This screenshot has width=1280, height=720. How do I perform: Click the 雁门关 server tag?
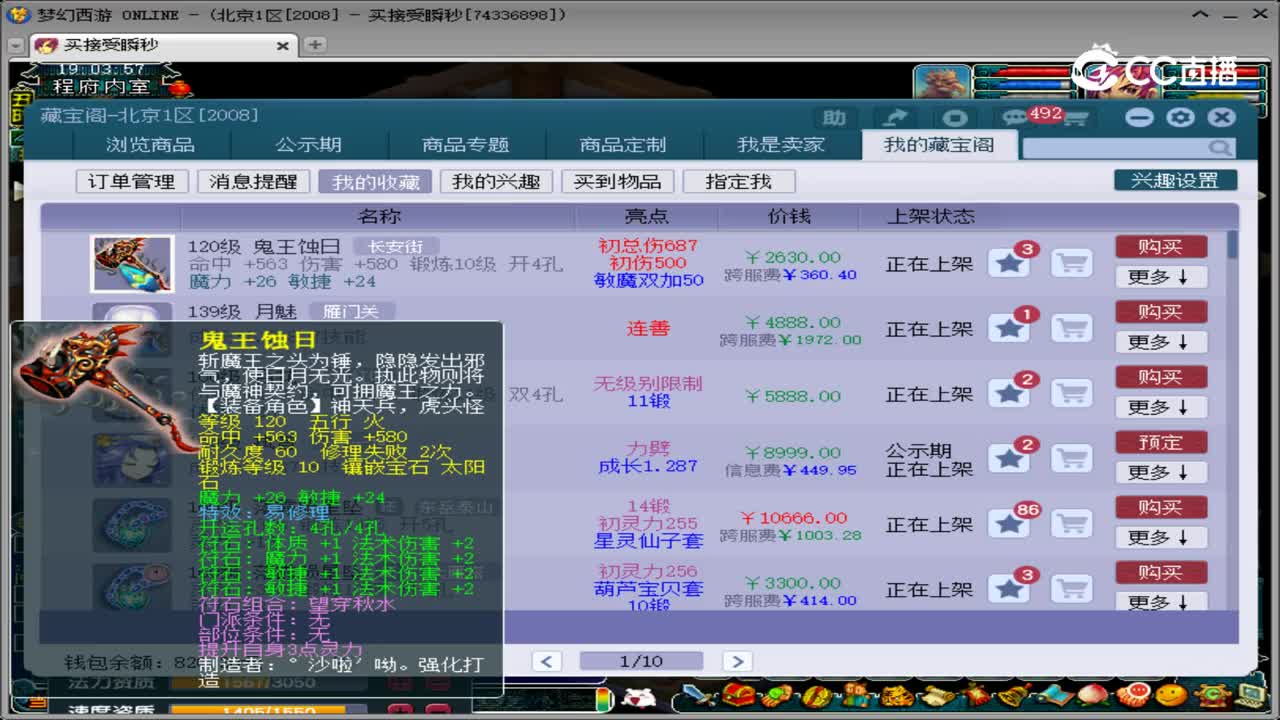pyautogui.click(x=351, y=311)
